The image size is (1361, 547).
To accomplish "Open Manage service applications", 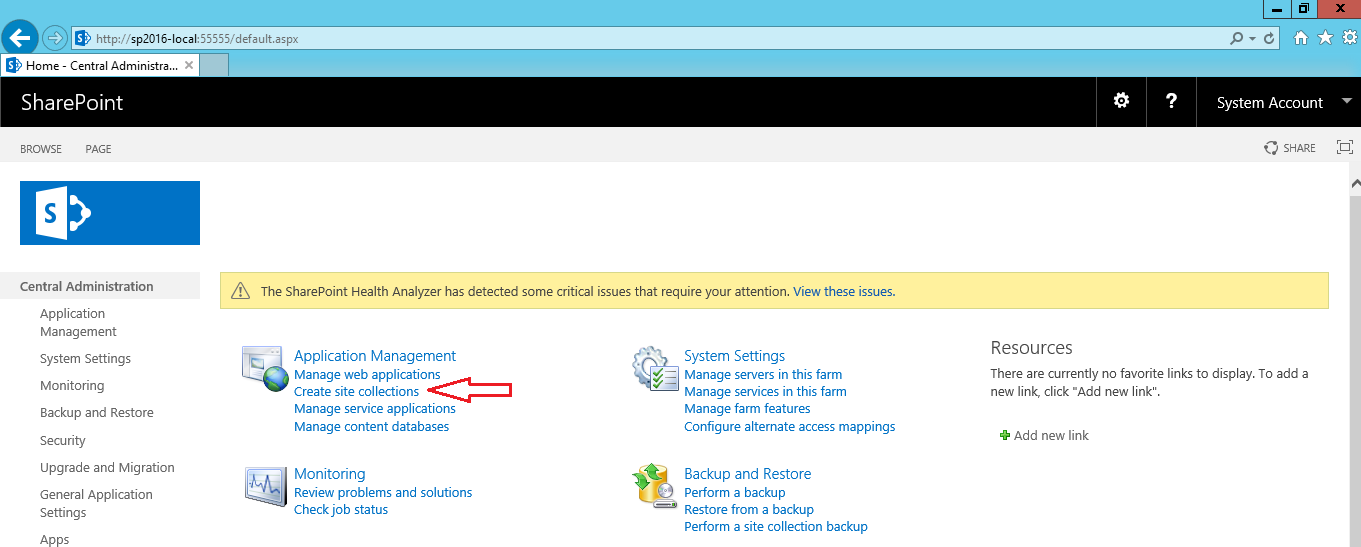I will 375,408.
